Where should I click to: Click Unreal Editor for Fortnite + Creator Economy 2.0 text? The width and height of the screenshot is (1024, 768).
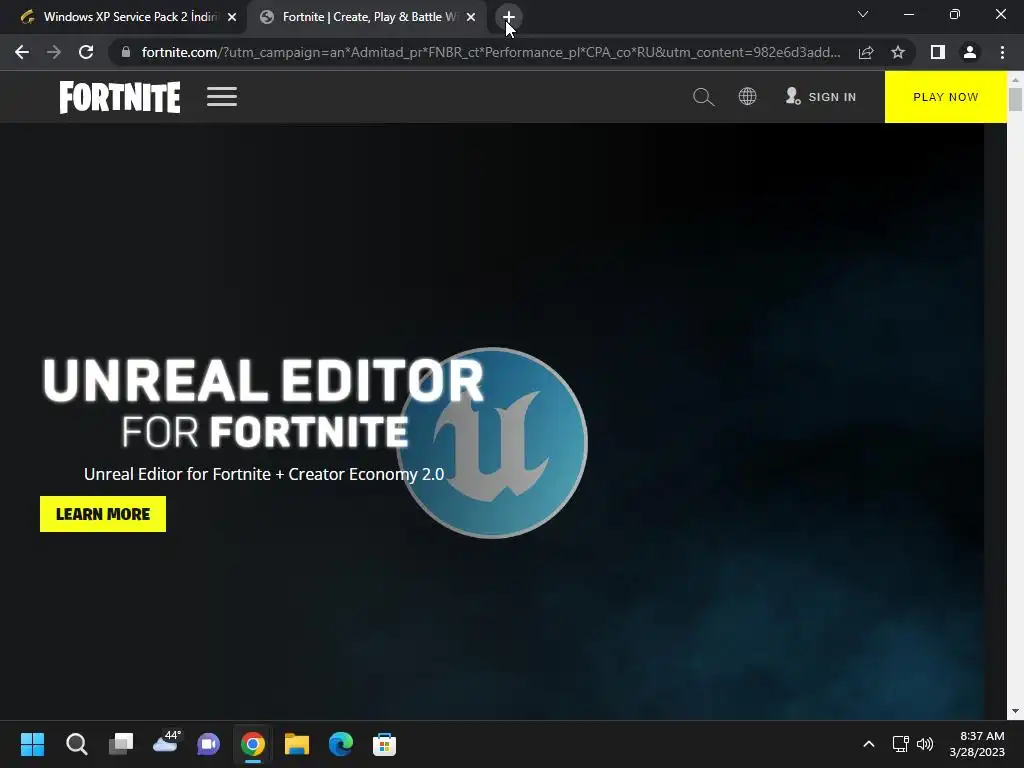(x=264, y=474)
